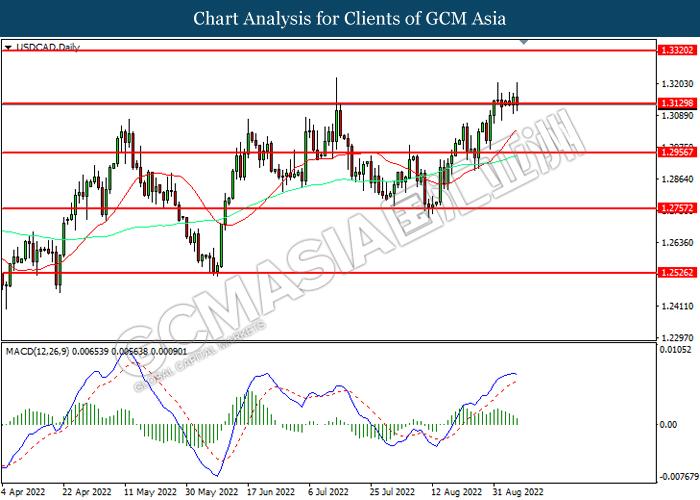Click the 6 Jul 2022 date label
The height and width of the screenshot is (500, 700).
click(x=329, y=492)
